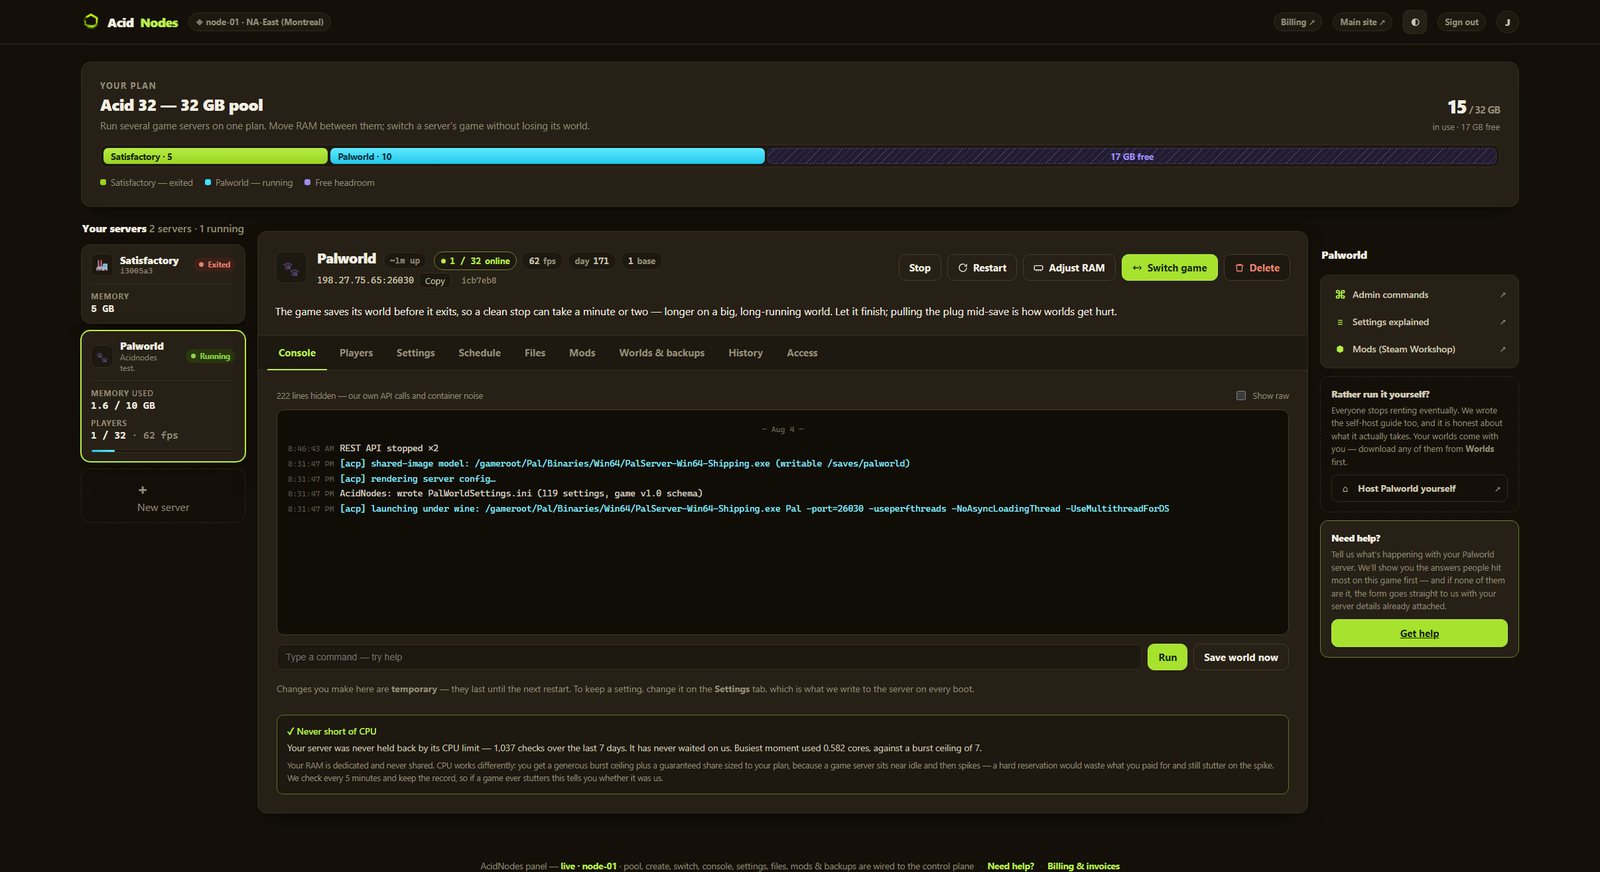The height and width of the screenshot is (872, 1600).
Task: Open the Players tab
Action: [x=356, y=353]
